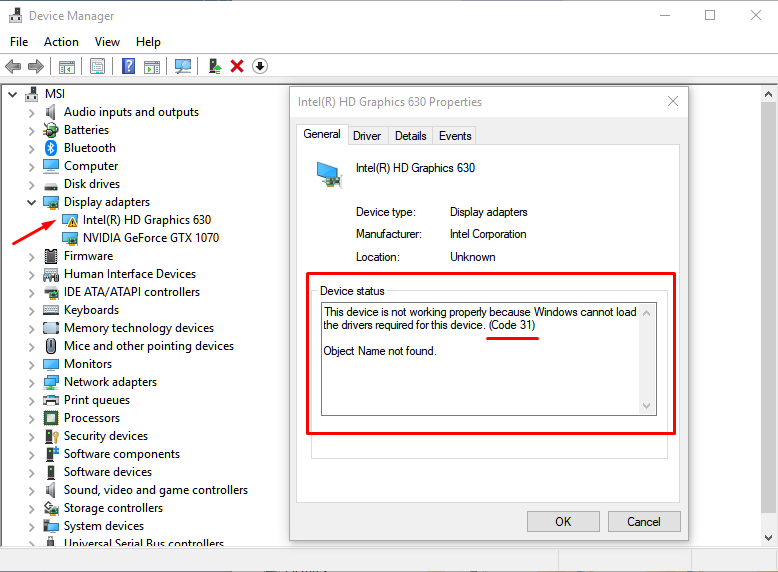778x572 pixels.
Task: Click the Mice and pointing devices icon
Action: [x=51, y=346]
